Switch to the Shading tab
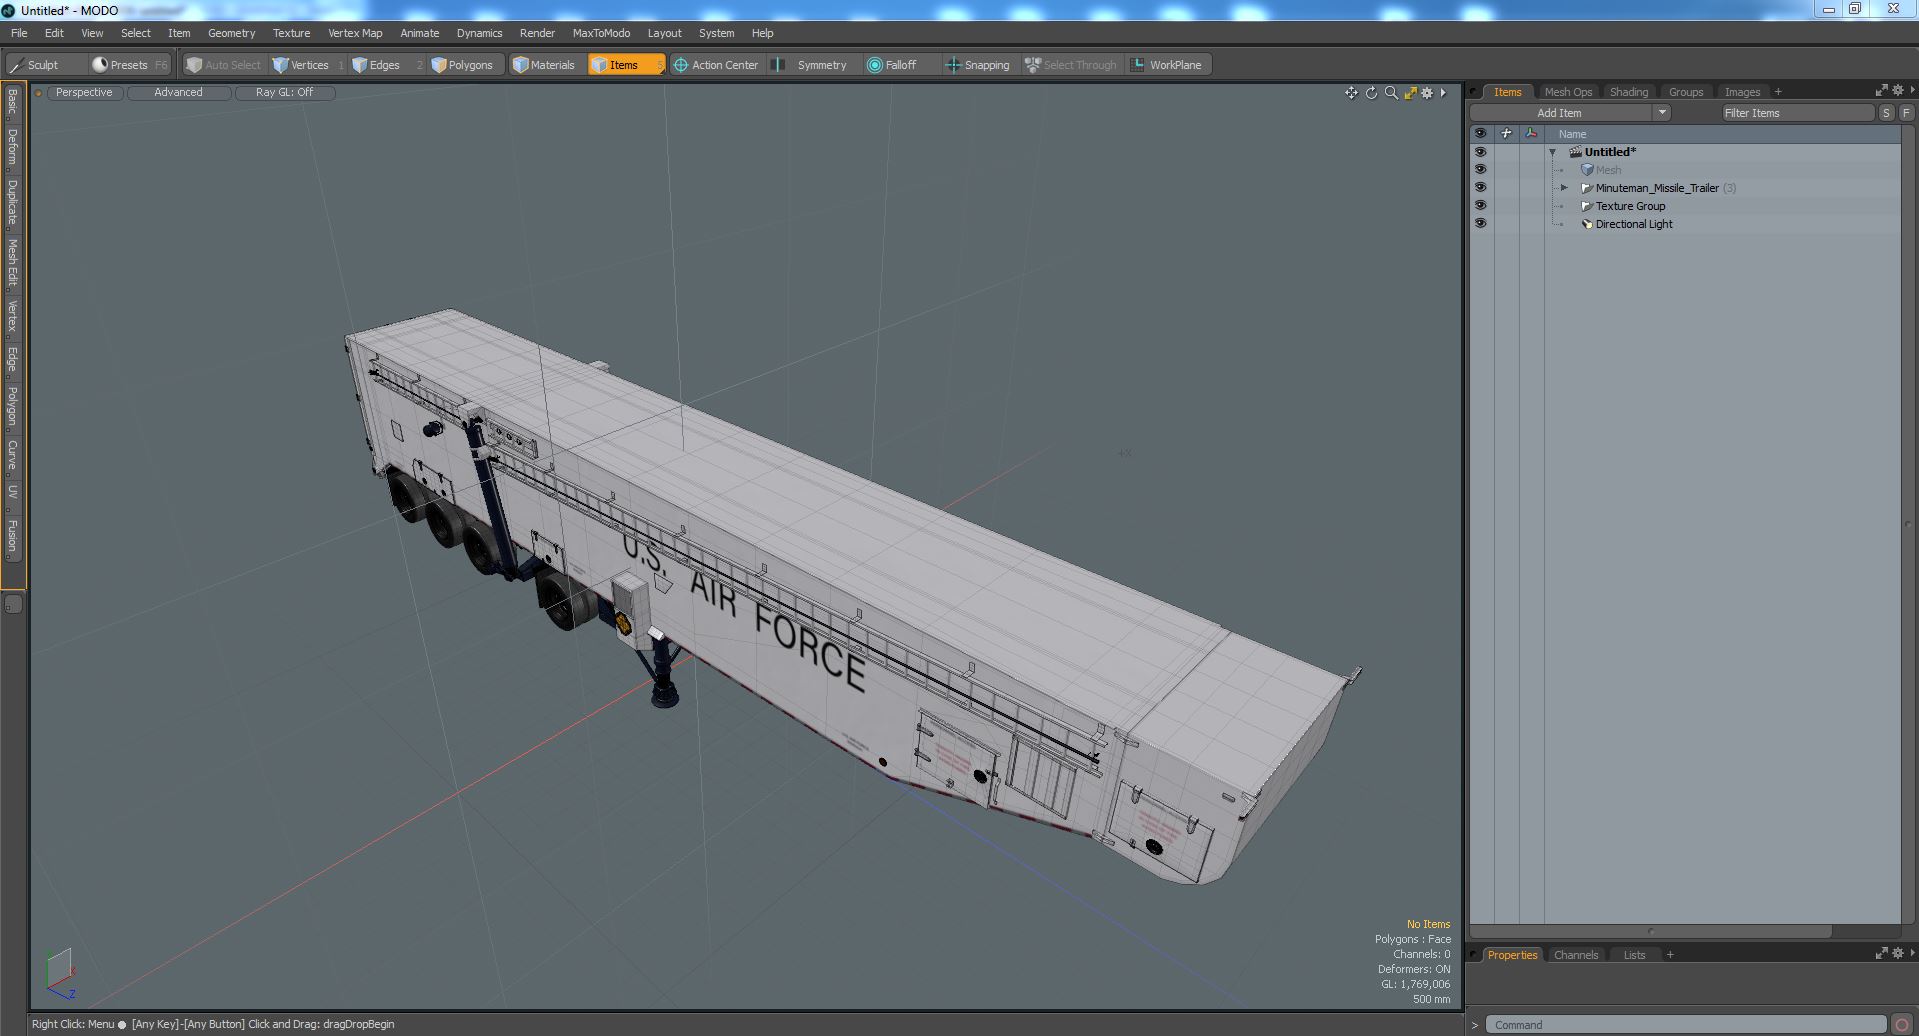The width and height of the screenshot is (1919, 1036). (1628, 92)
